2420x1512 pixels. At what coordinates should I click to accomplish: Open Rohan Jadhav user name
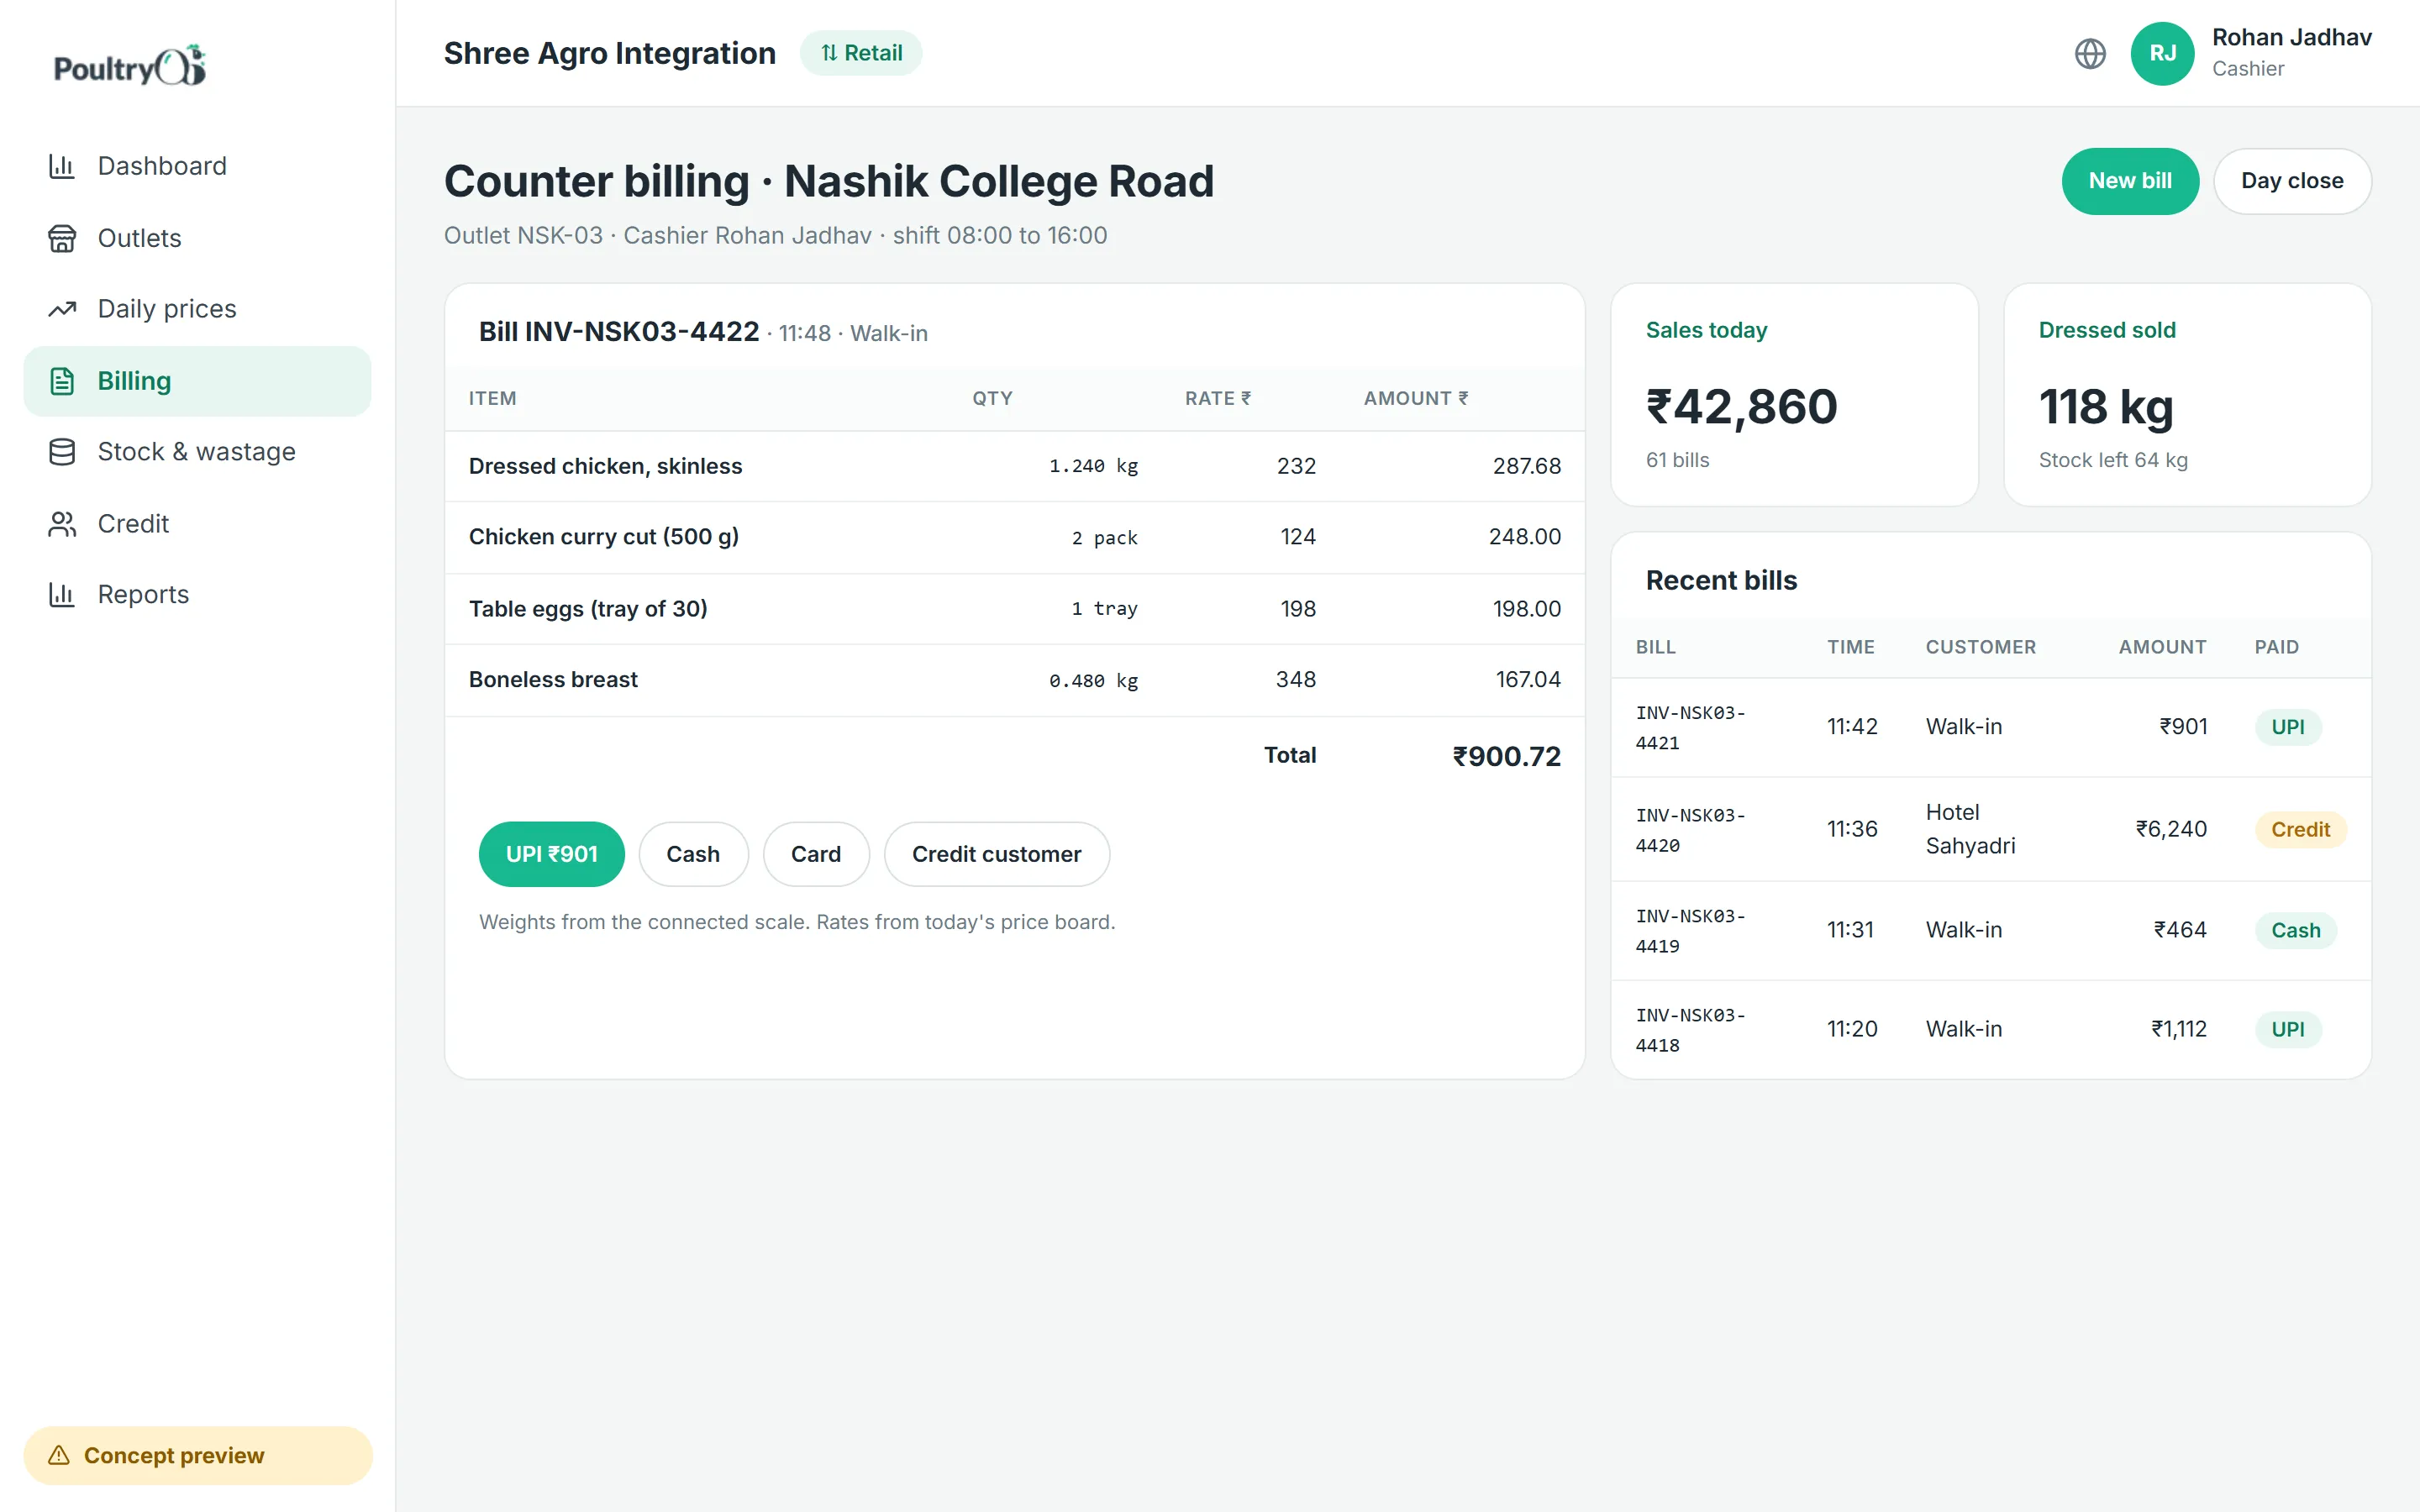pos(2291,38)
